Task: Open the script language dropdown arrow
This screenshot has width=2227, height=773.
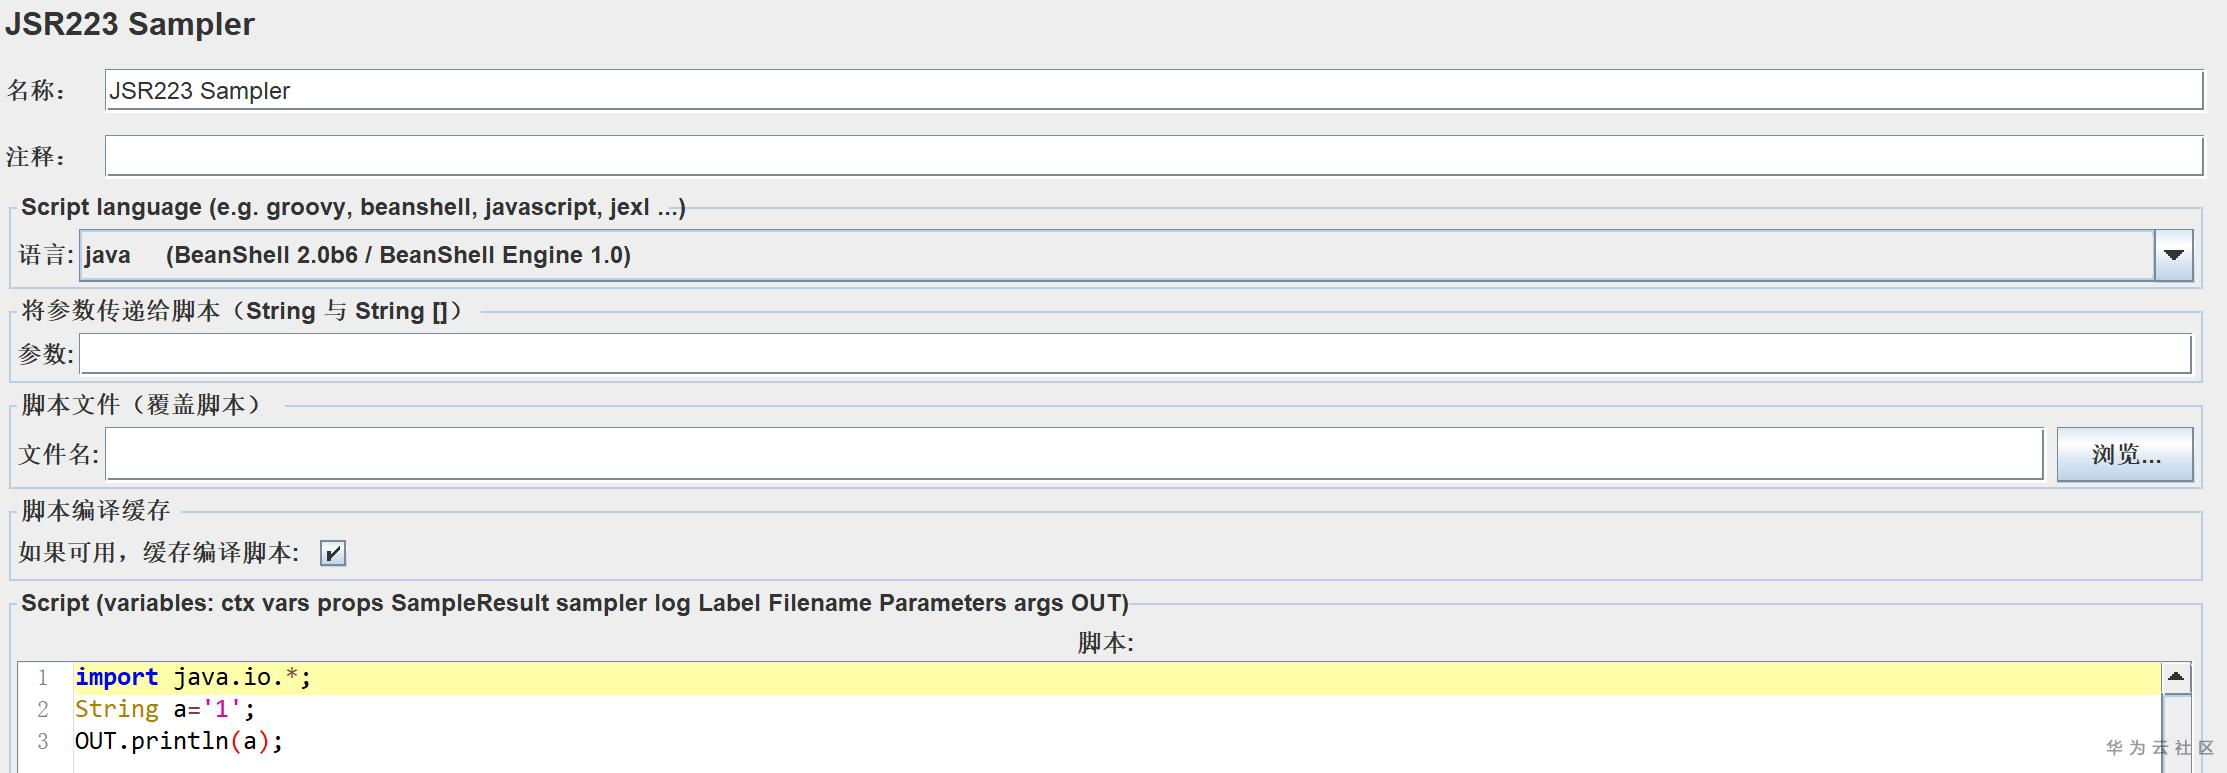Action: coord(2173,255)
